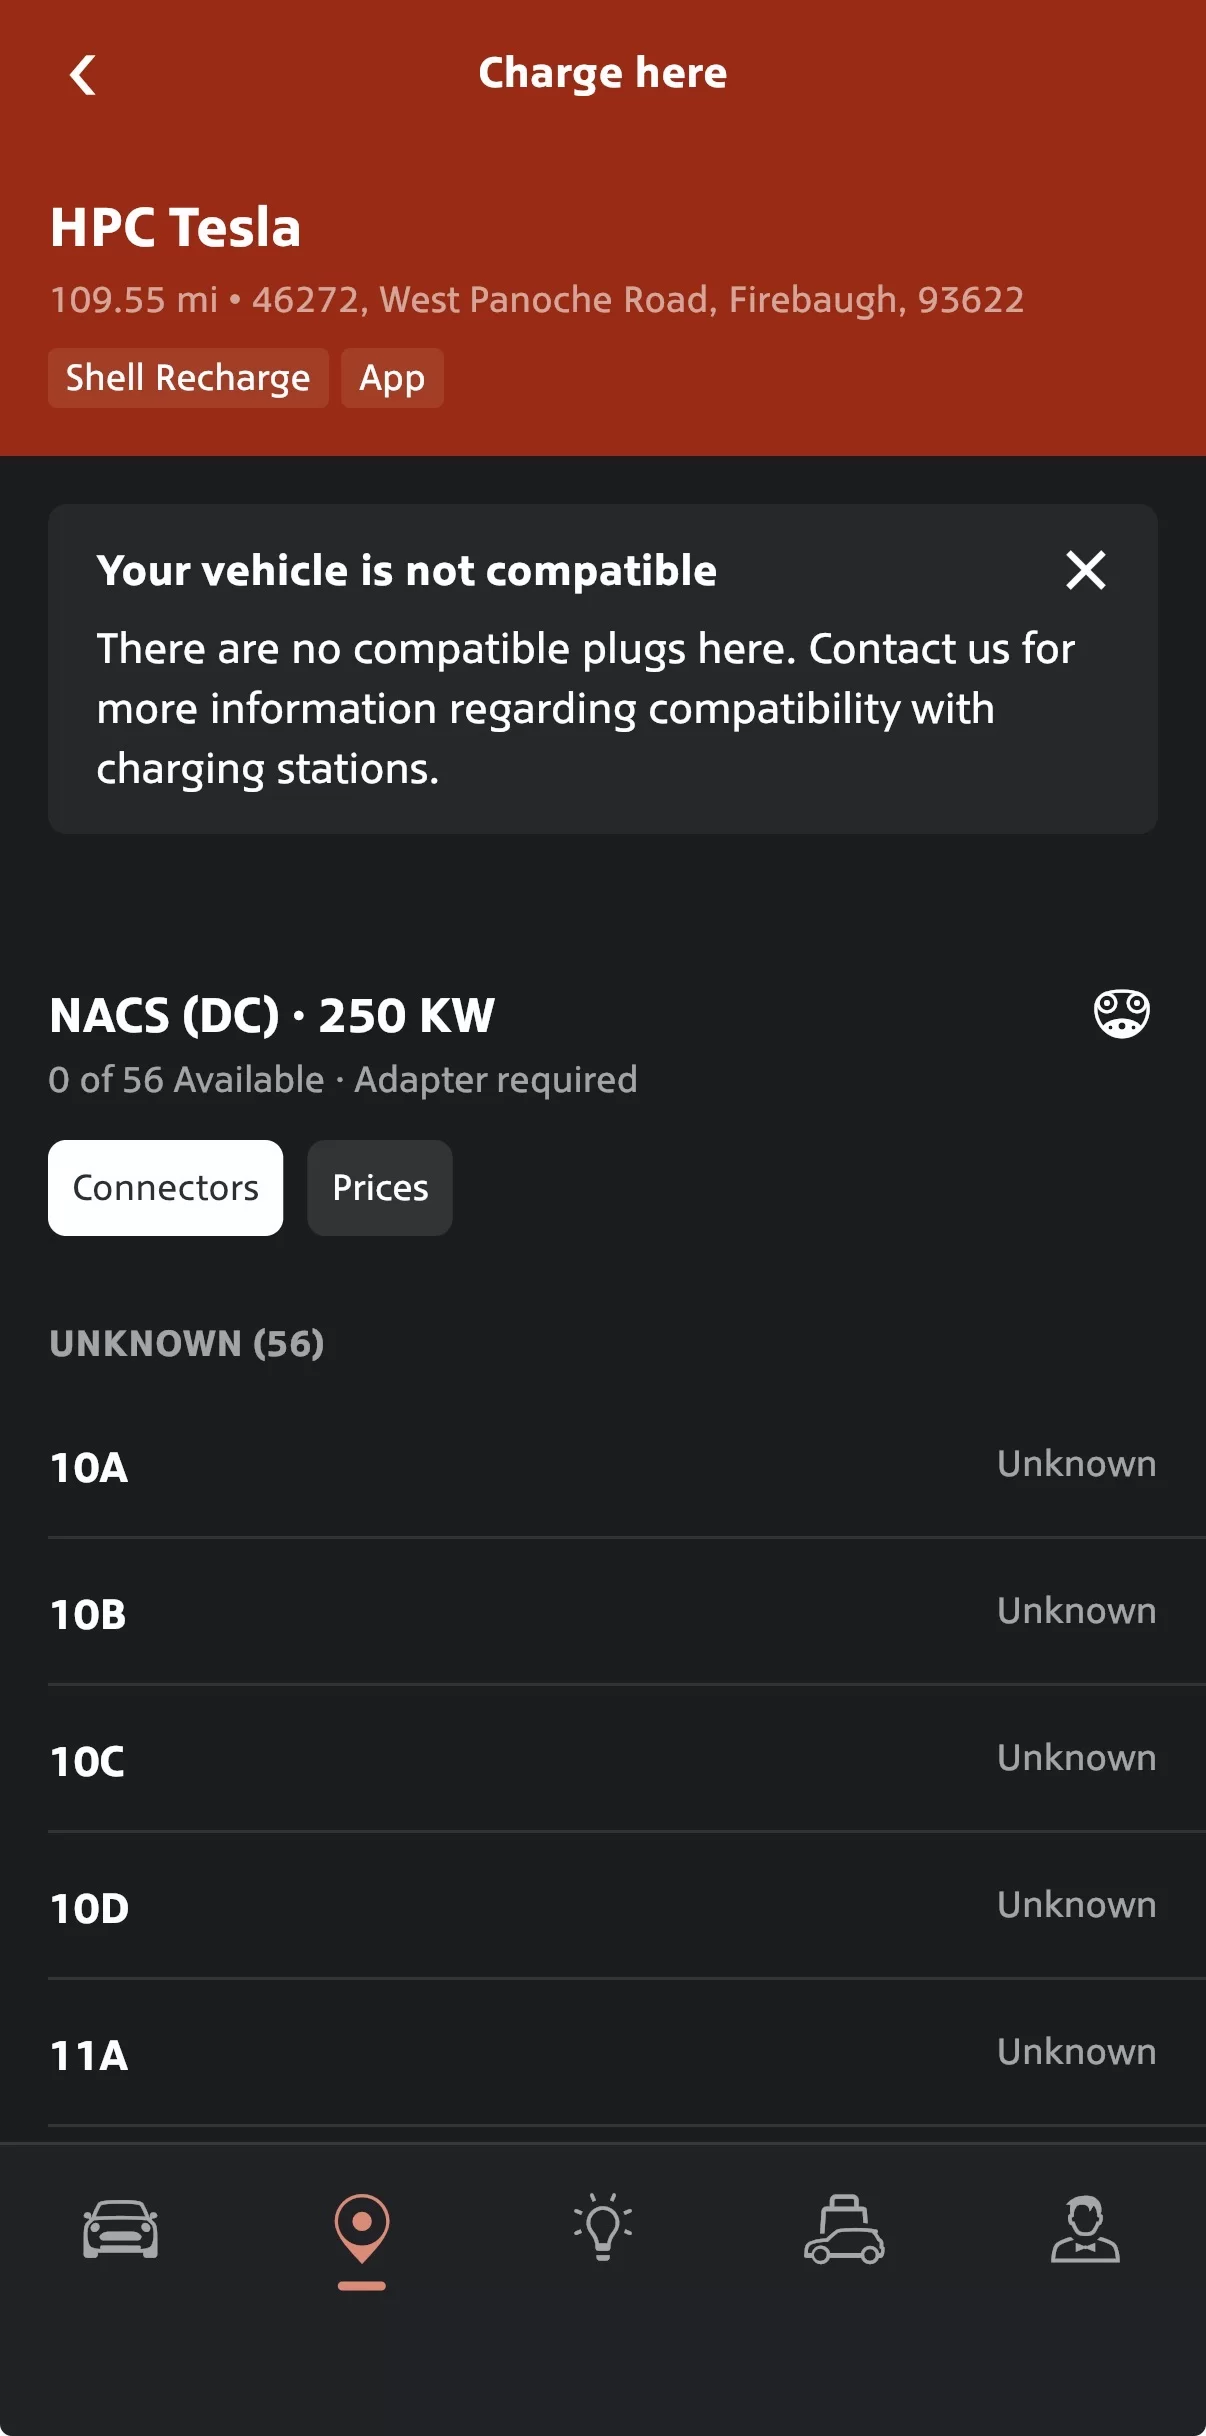
Task: Open the map location pin tab
Action: (x=362, y=2229)
